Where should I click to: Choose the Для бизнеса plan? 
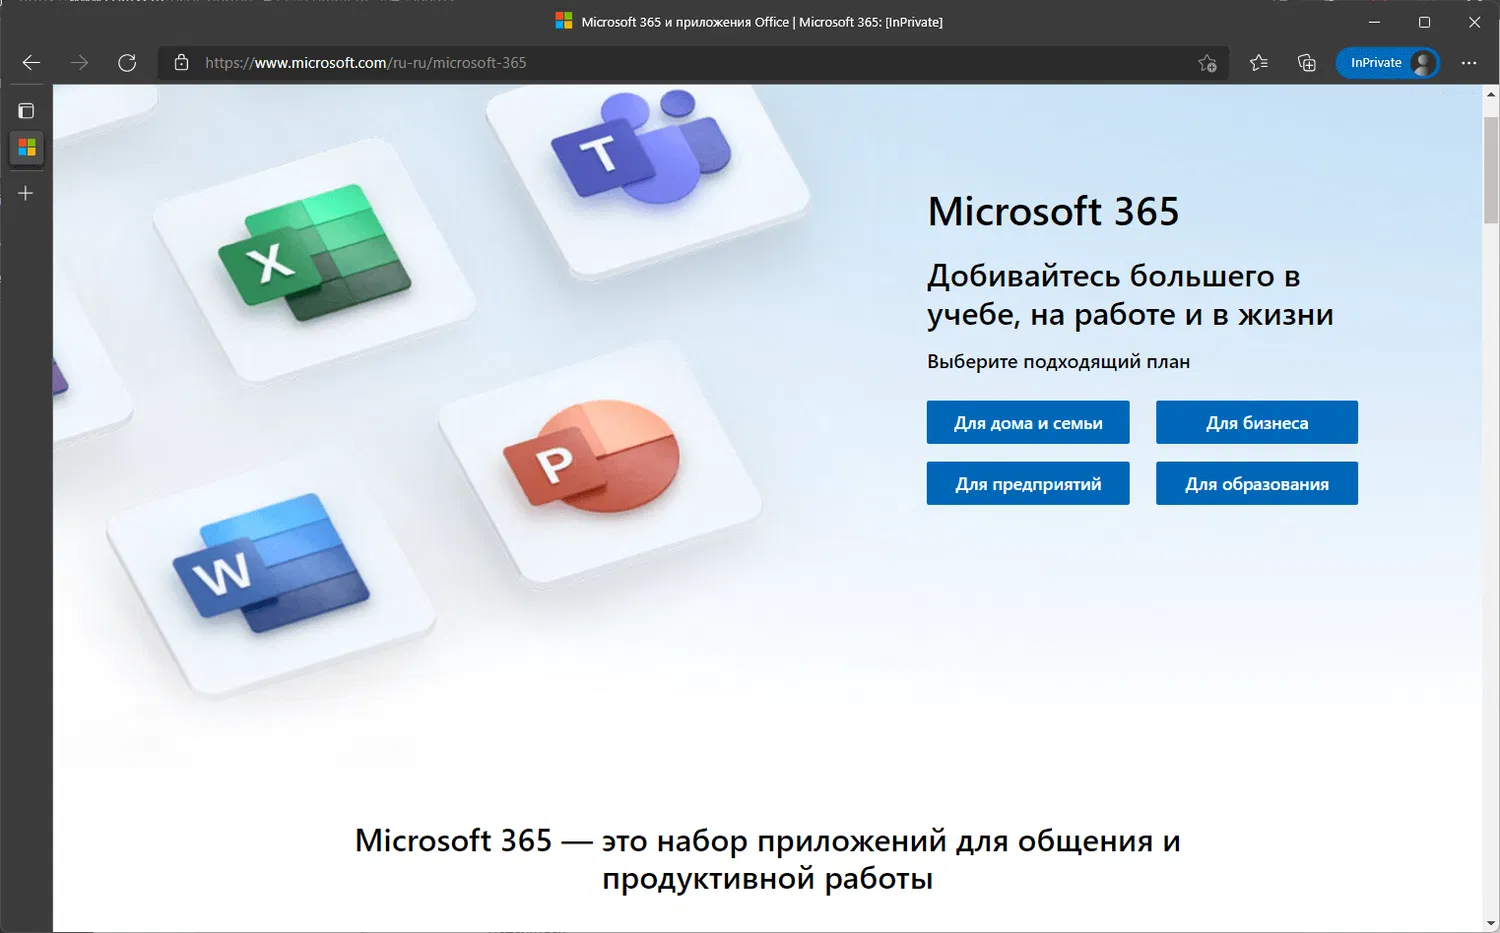click(x=1257, y=423)
